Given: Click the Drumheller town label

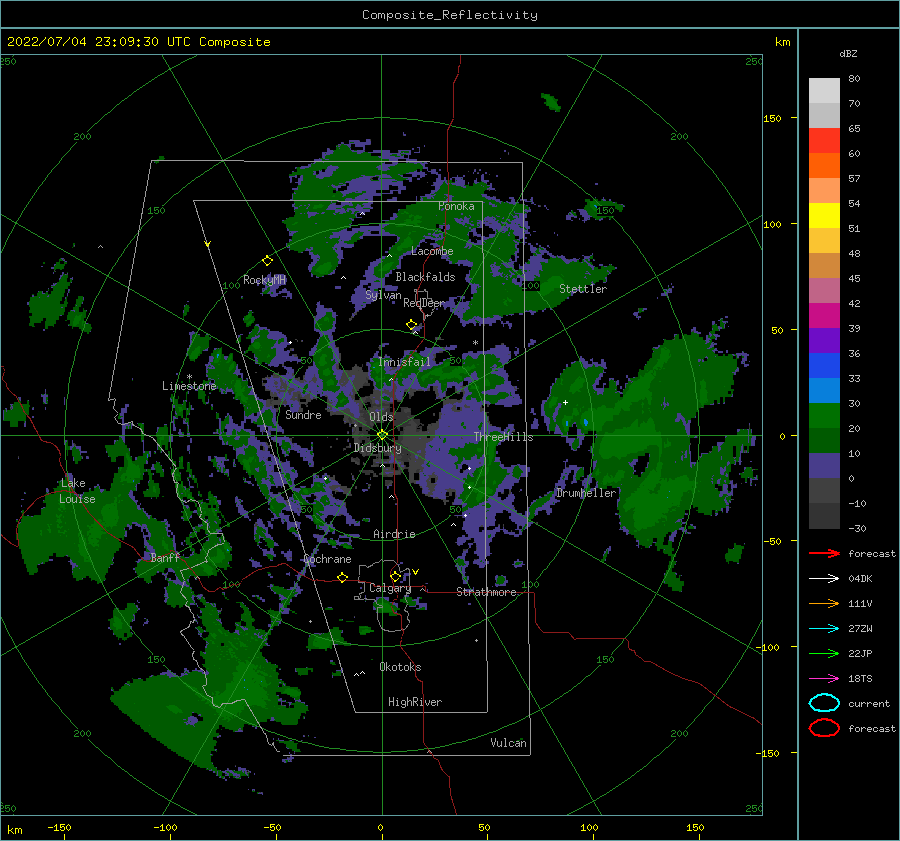Looking at the screenshot, I should (x=586, y=493).
